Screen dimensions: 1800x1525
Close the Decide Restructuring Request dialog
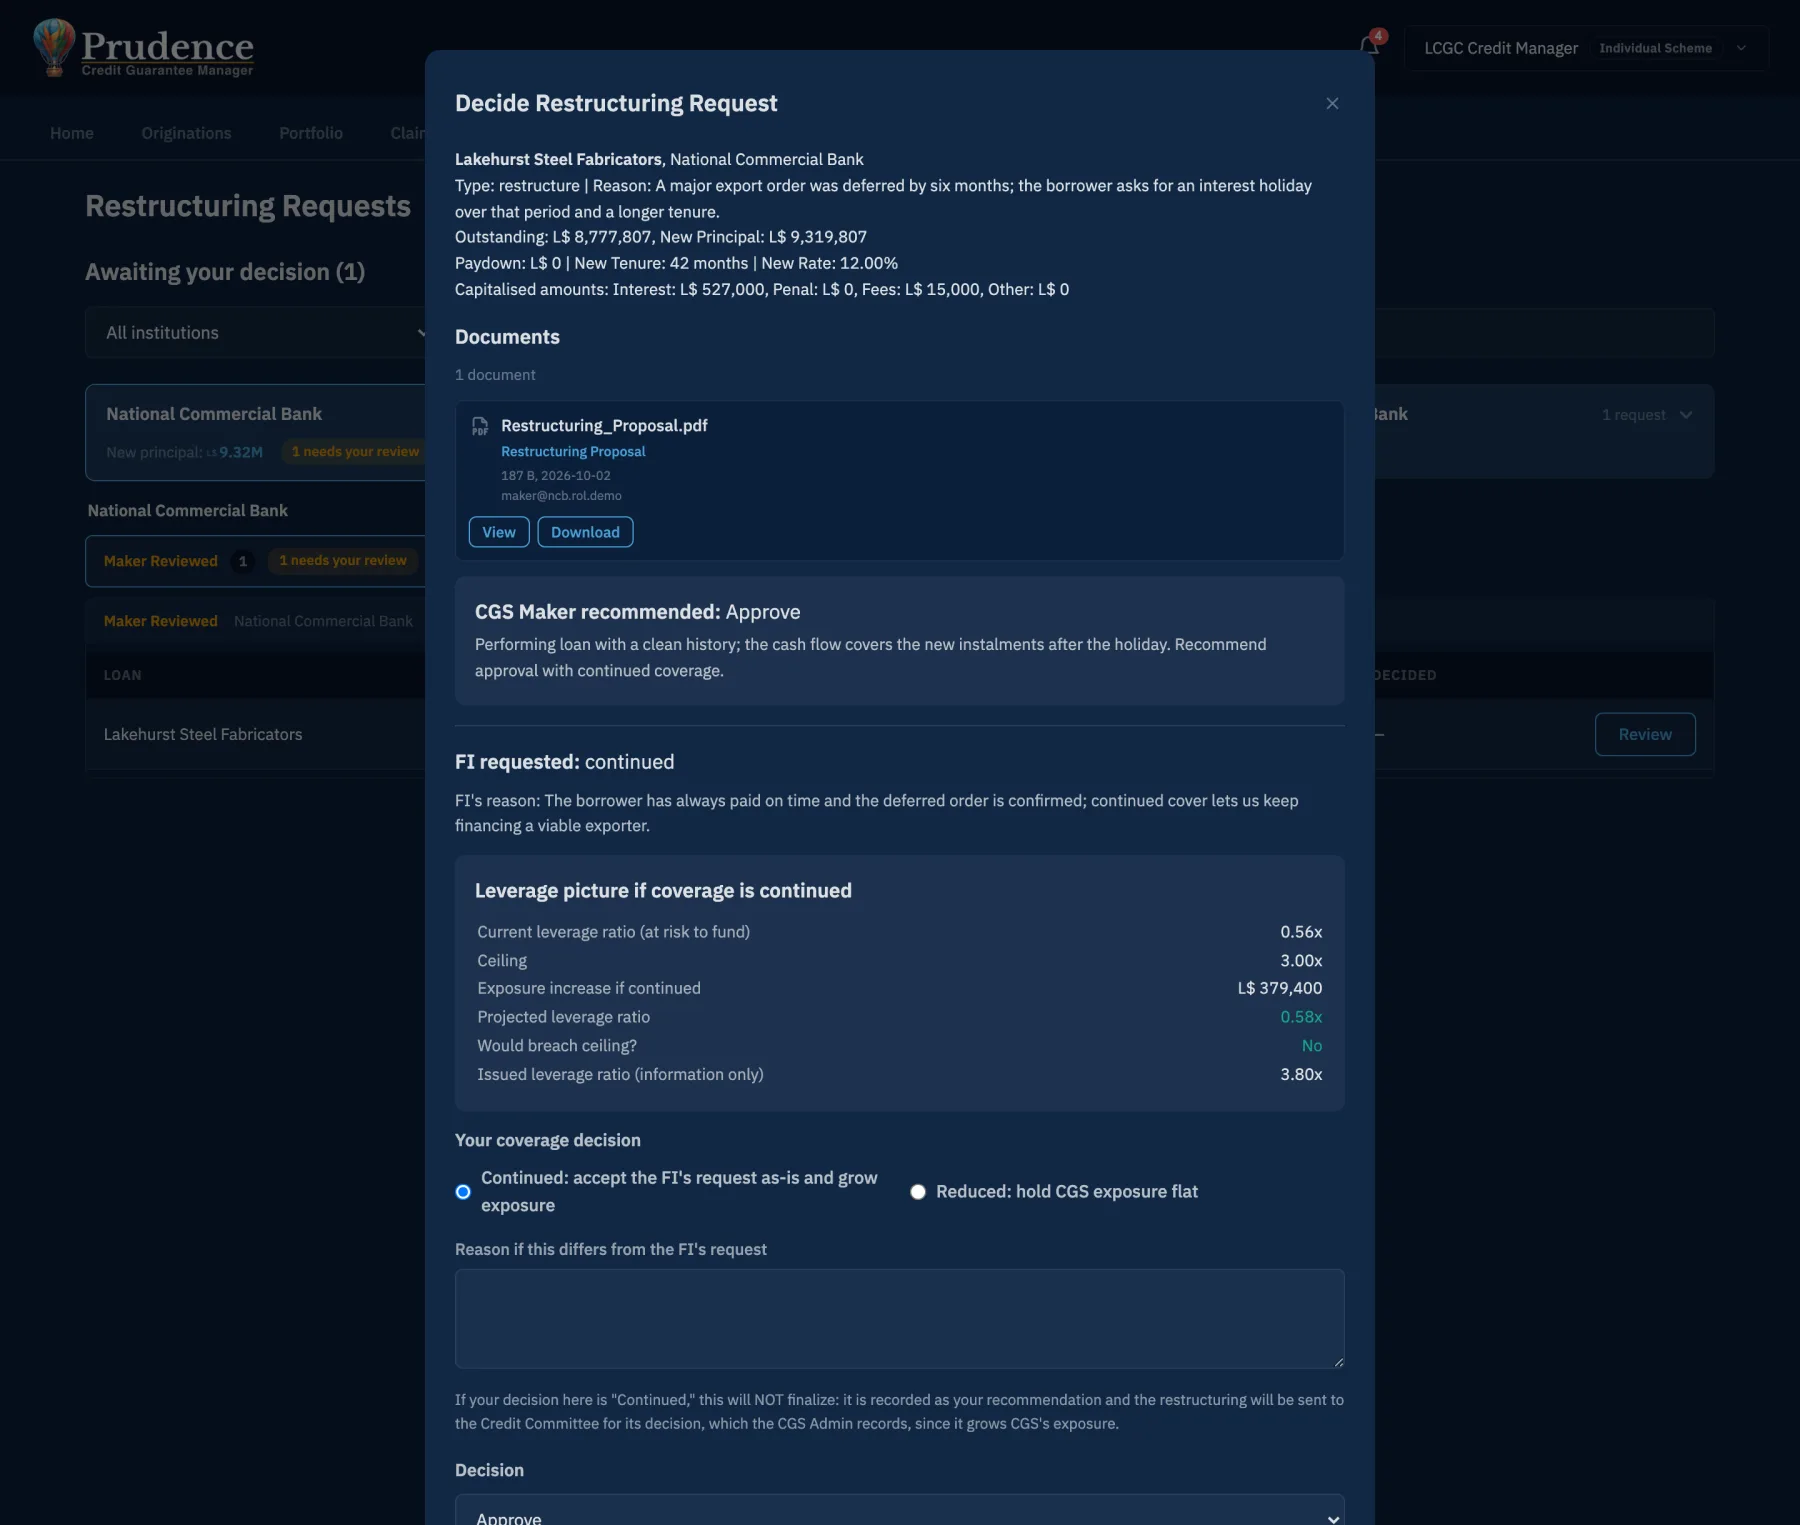[1332, 104]
